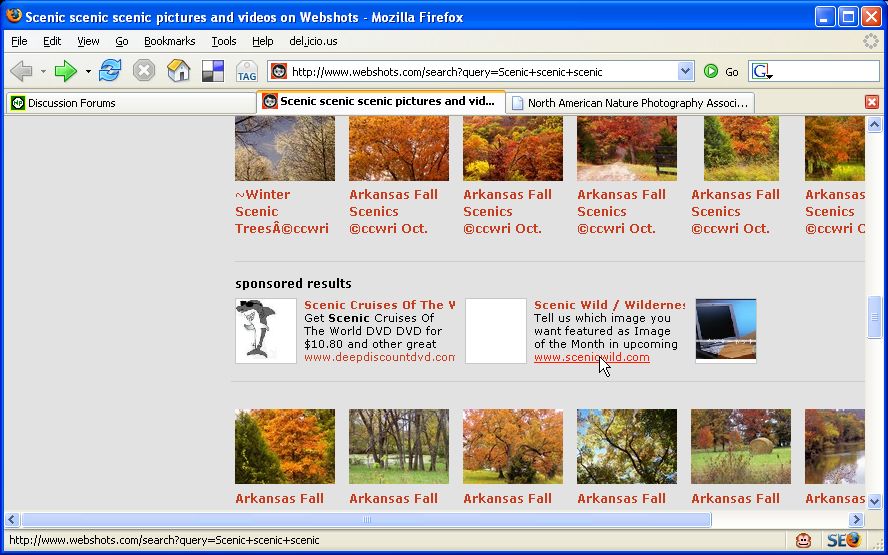Click the status bar URL text

pyautogui.click(x=164, y=540)
